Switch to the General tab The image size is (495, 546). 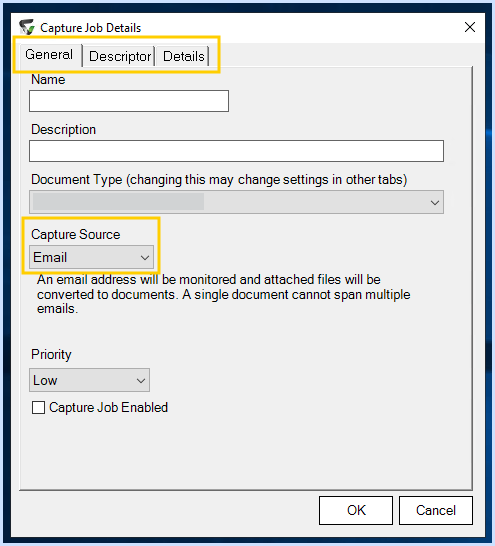click(49, 55)
